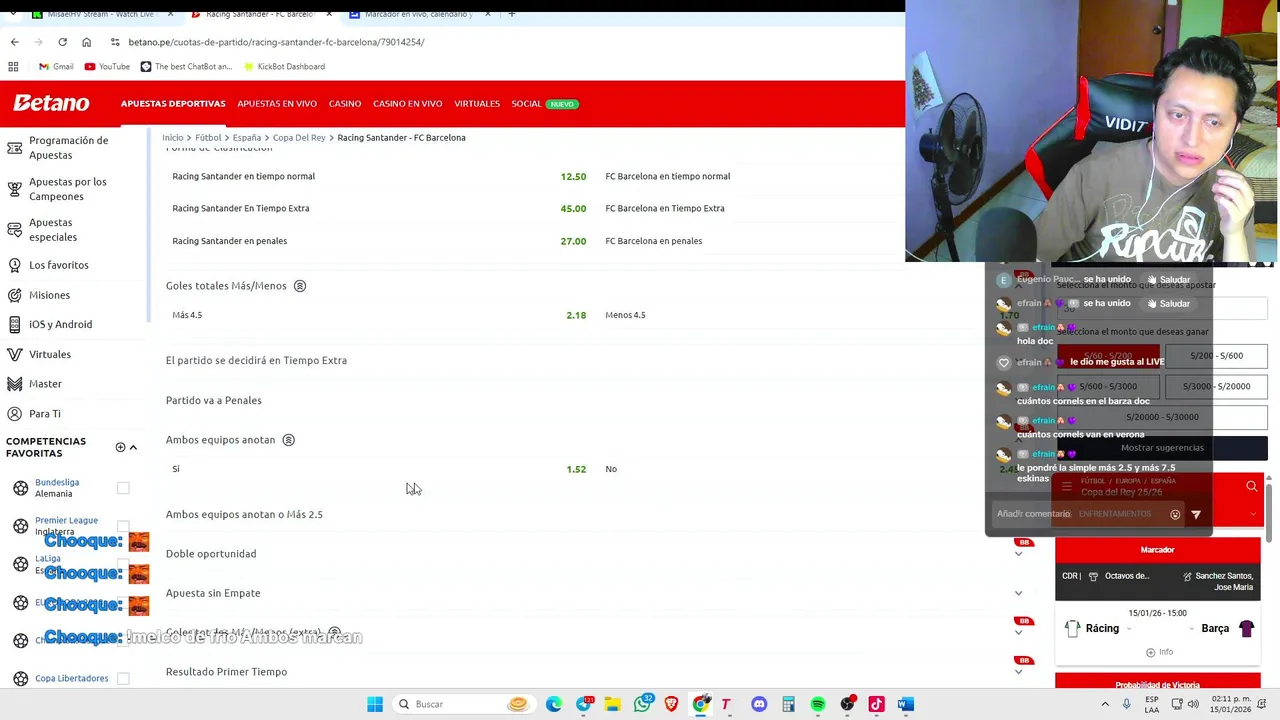The width and height of the screenshot is (1280, 720).
Task: Go to Casino en Vivo section
Action: pyautogui.click(x=407, y=104)
